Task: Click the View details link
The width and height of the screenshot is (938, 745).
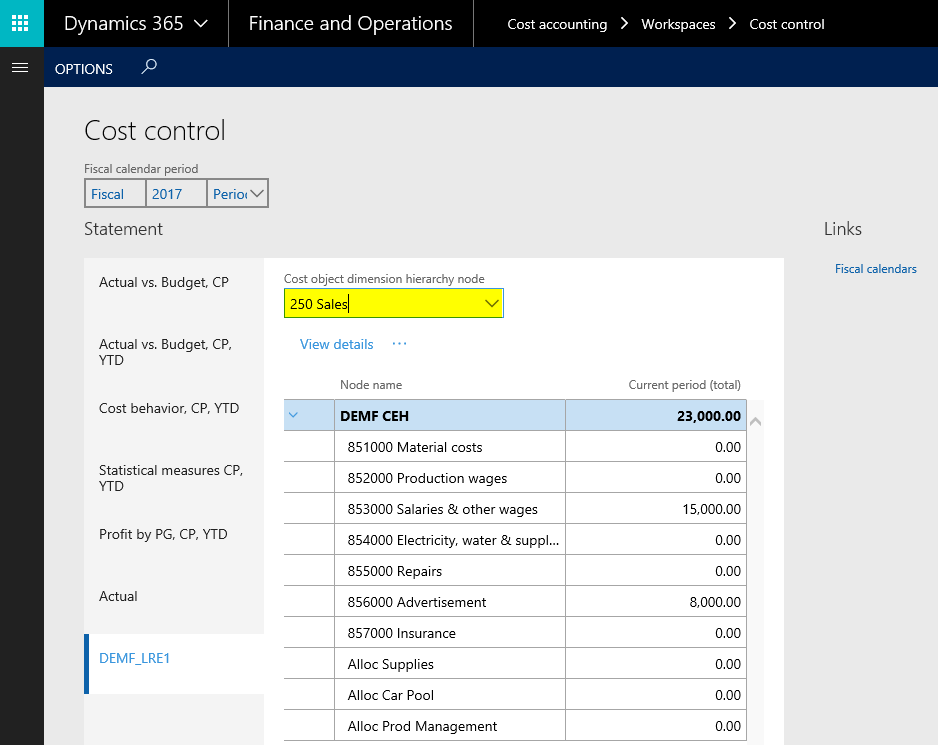Action: tap(336, 344)
